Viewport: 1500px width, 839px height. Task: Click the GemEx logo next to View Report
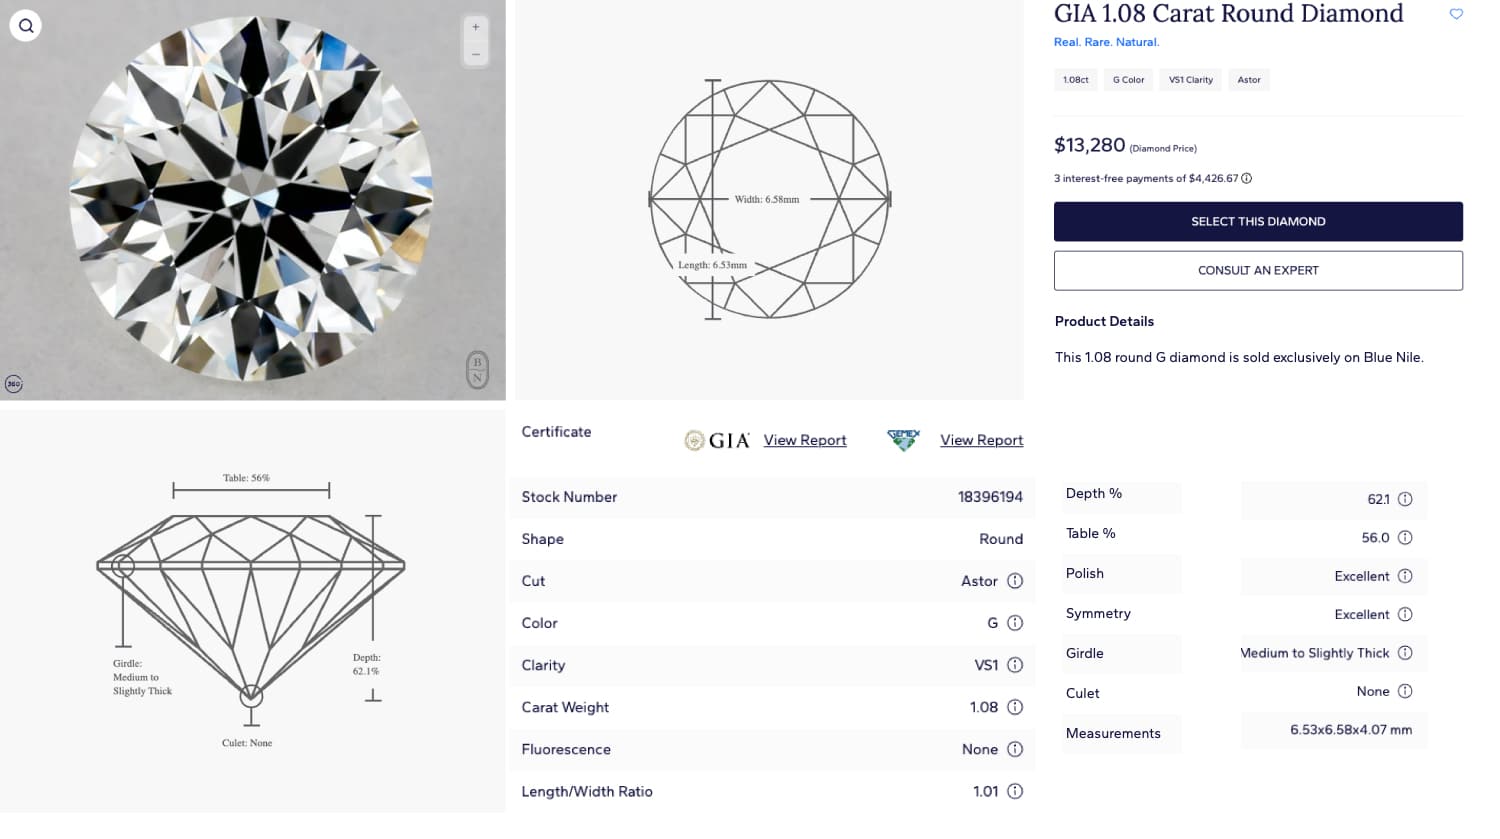(903, 439)
